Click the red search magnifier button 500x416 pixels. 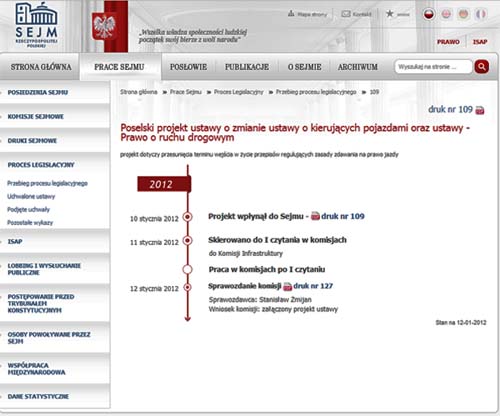(482, 67)
